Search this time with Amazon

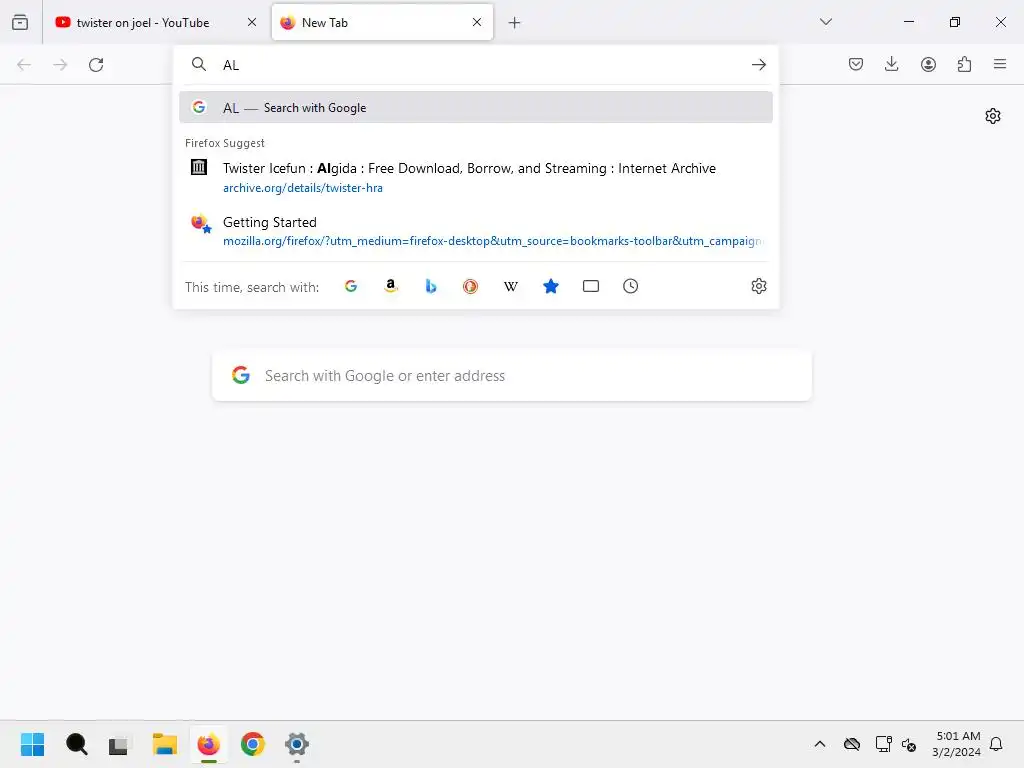[x=391, y=286]
